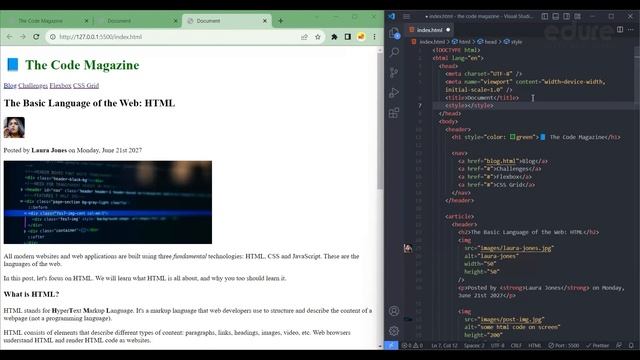Open the Run and Debug view
Viewport: 640px width, 360px height.
click(394, 93)
